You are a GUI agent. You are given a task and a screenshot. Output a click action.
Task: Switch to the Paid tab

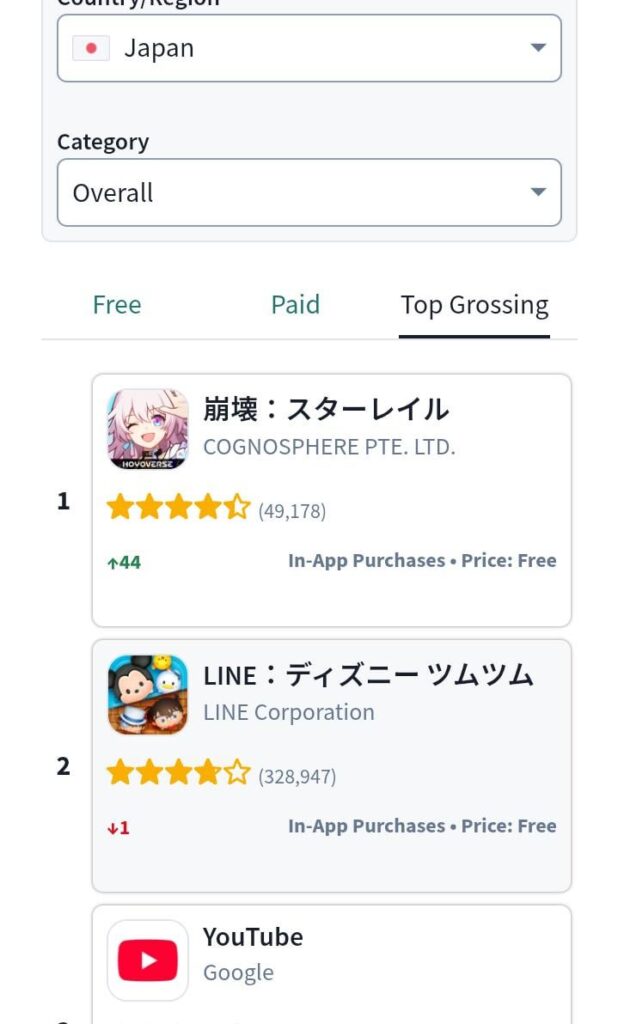coord(295,305)
